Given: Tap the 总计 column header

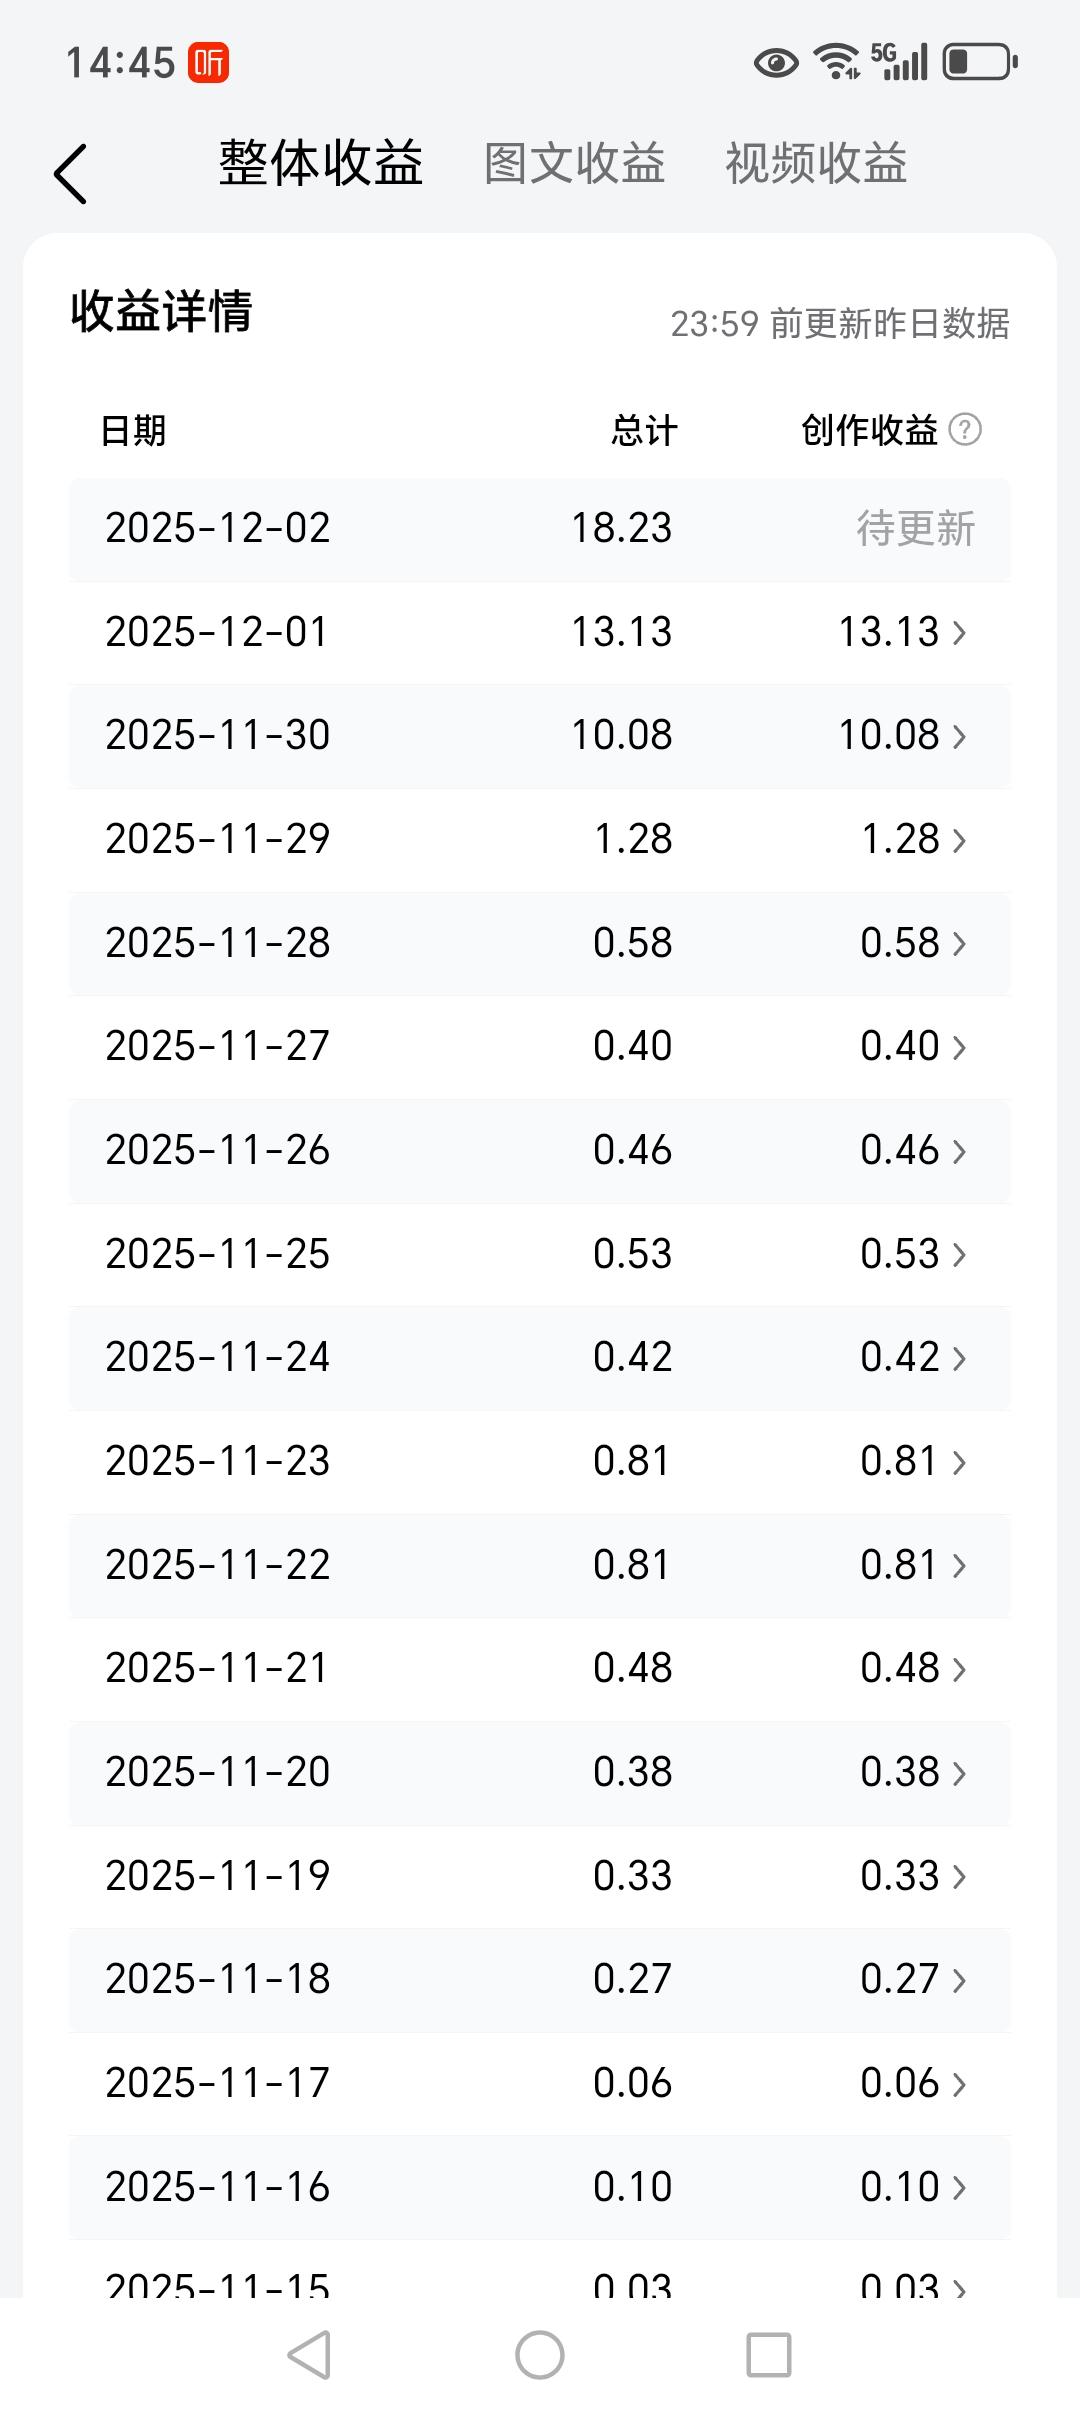Looking at the screenshot, I should click(x=644, y=431).
